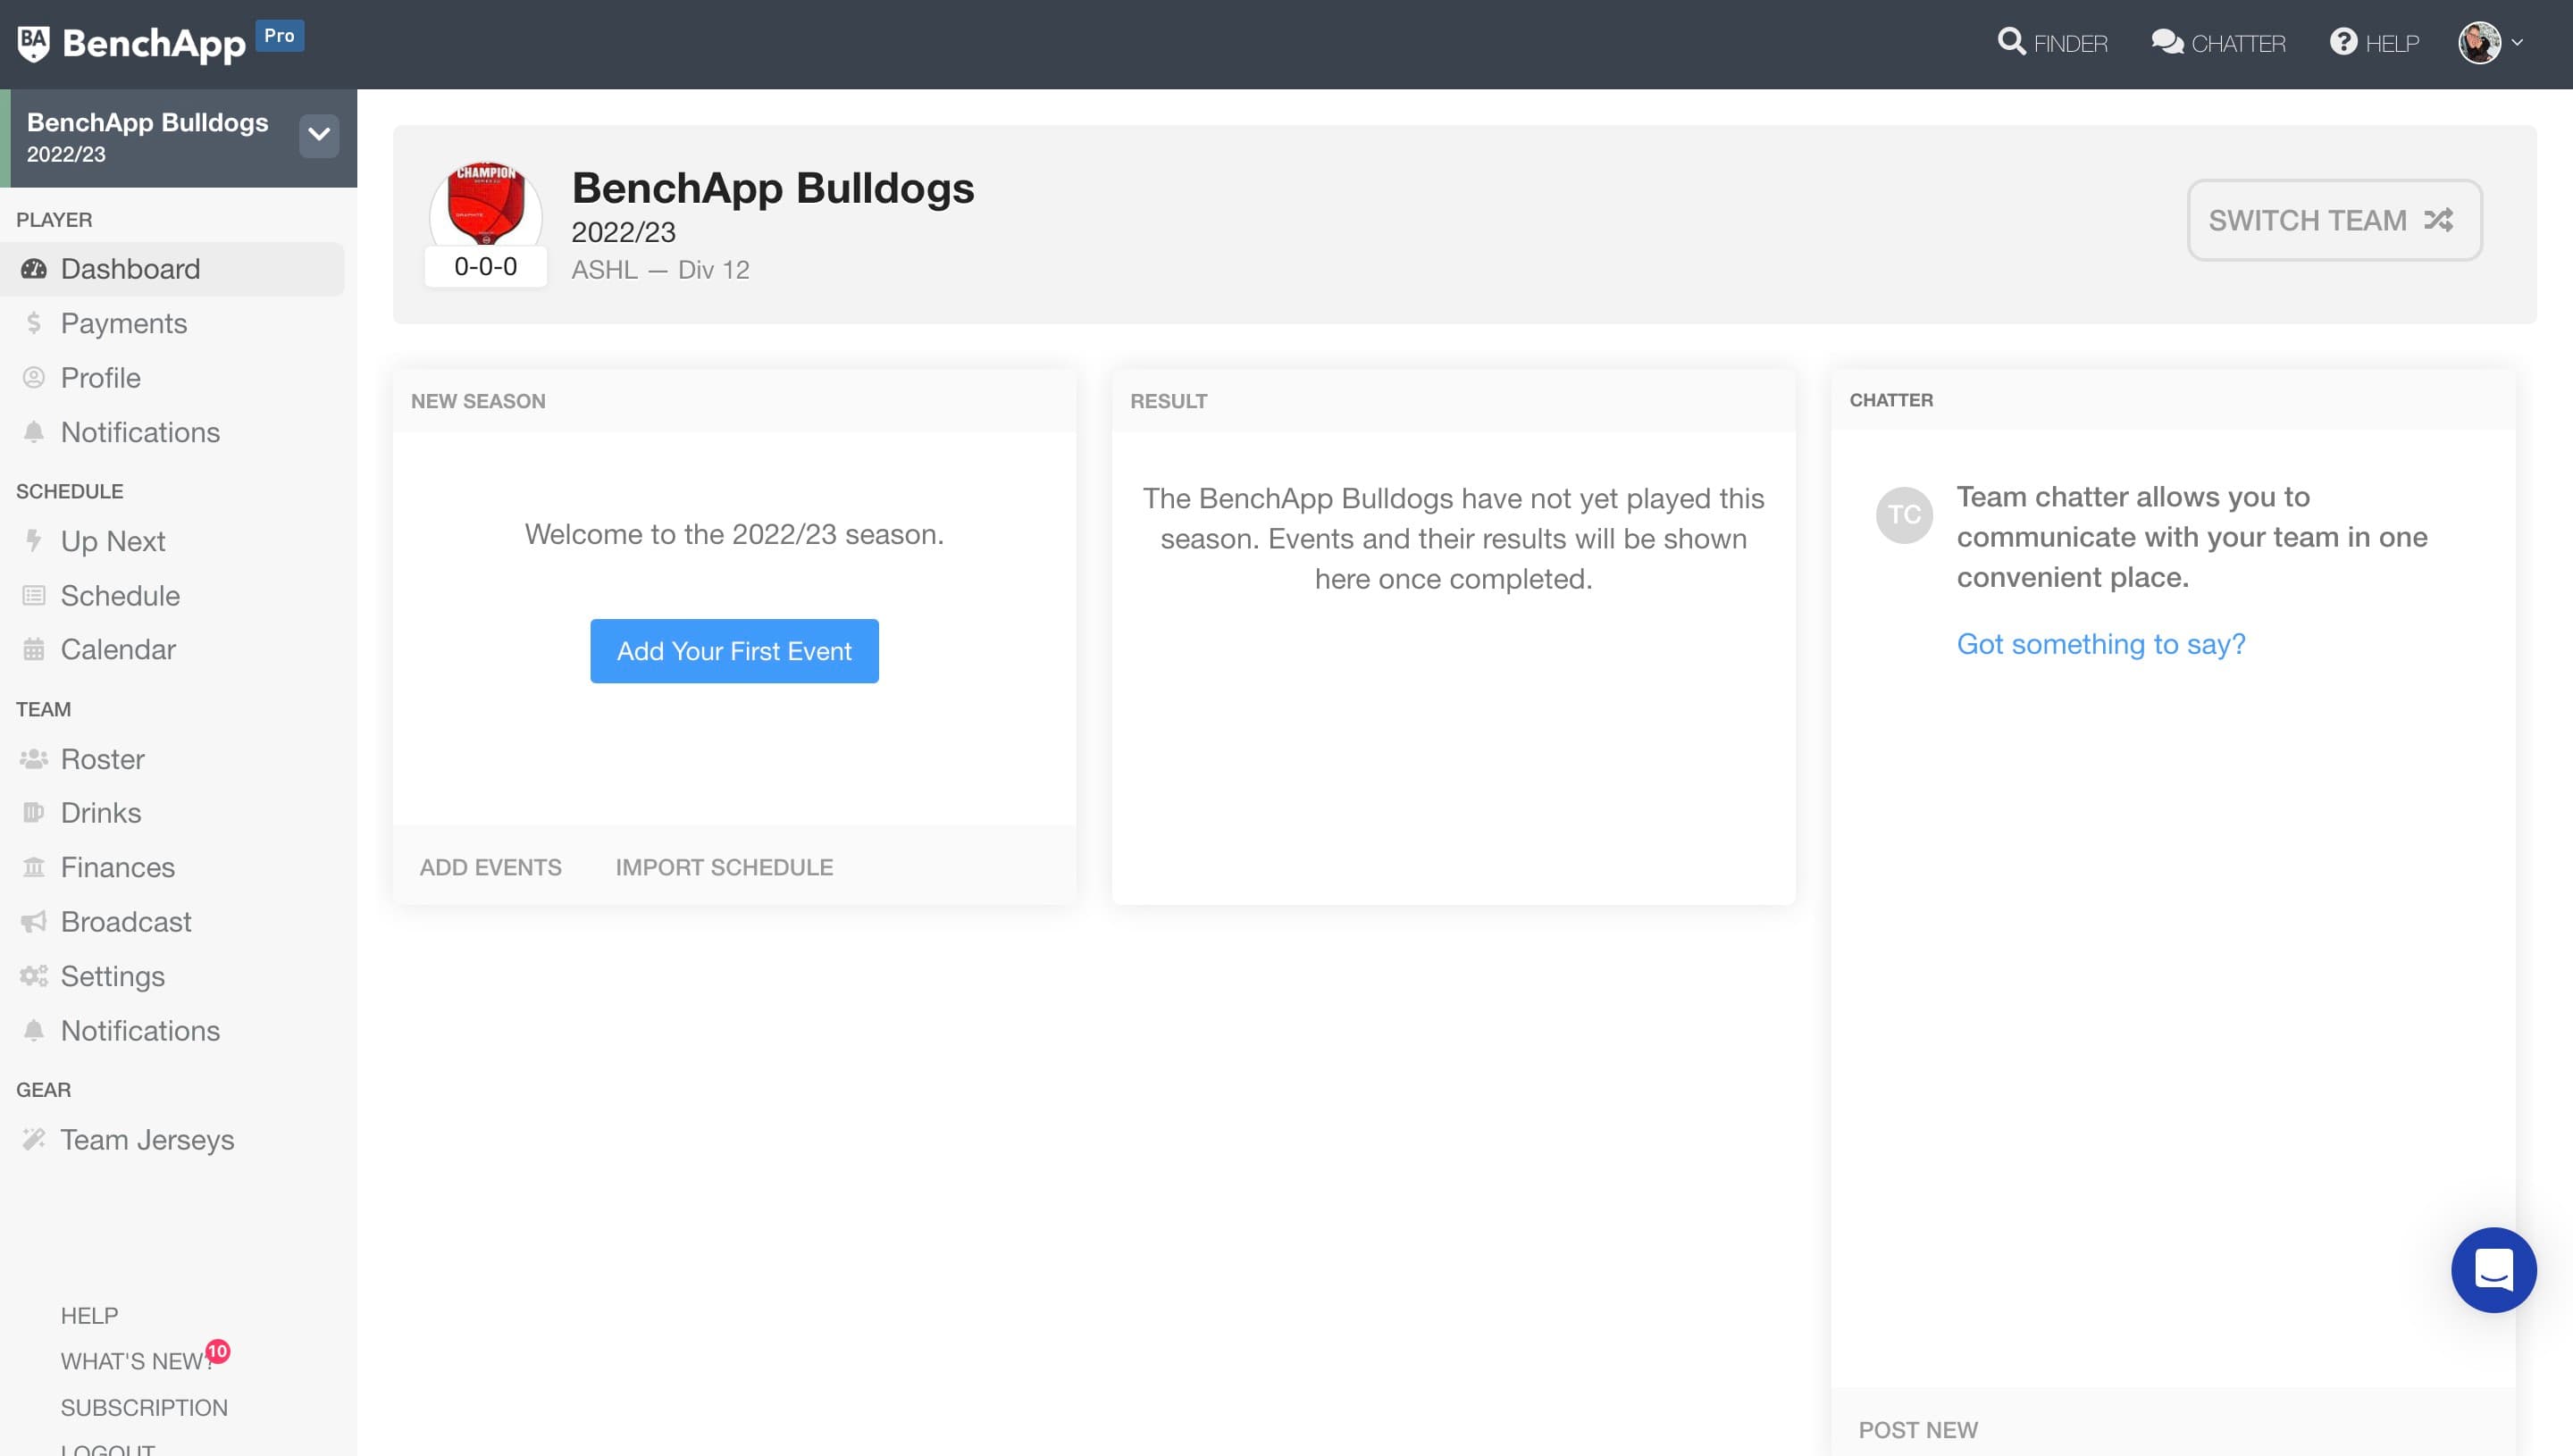Click the BenchApp shield logo icon

coord(34,43)
